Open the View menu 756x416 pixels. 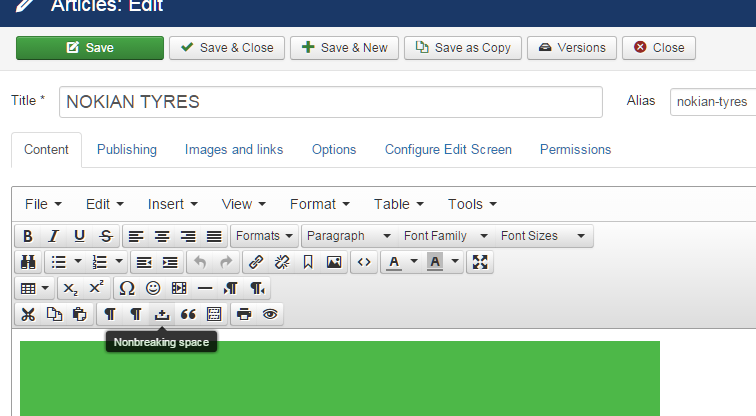243,204
